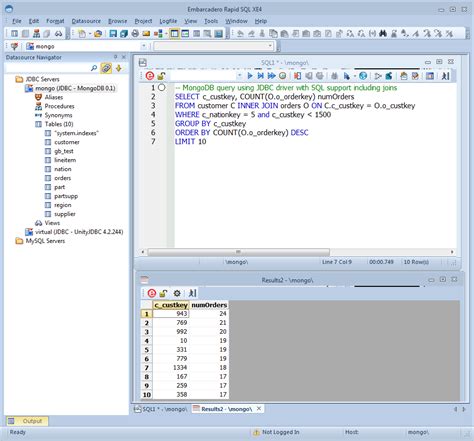Click the padlock icon in Results toolbar
The height and width of the screenshot is (441, 474).
[163, 293]
